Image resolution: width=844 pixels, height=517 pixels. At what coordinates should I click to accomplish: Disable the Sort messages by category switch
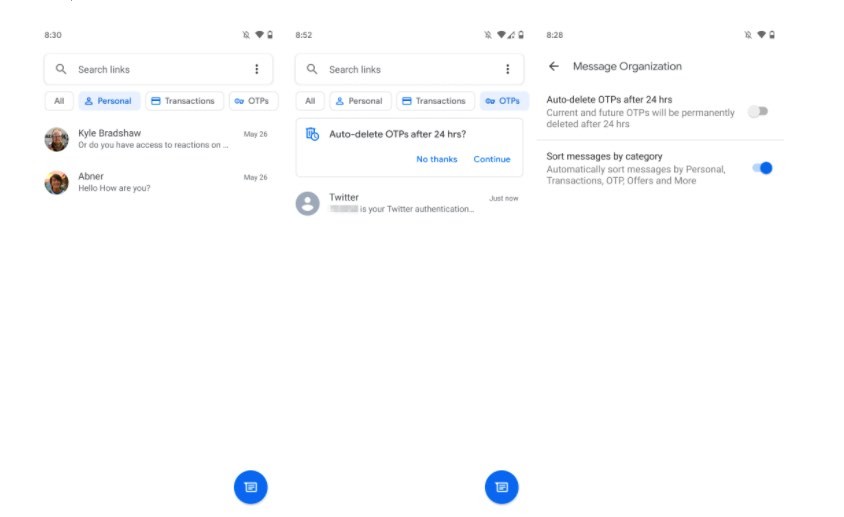pos(762,168)
